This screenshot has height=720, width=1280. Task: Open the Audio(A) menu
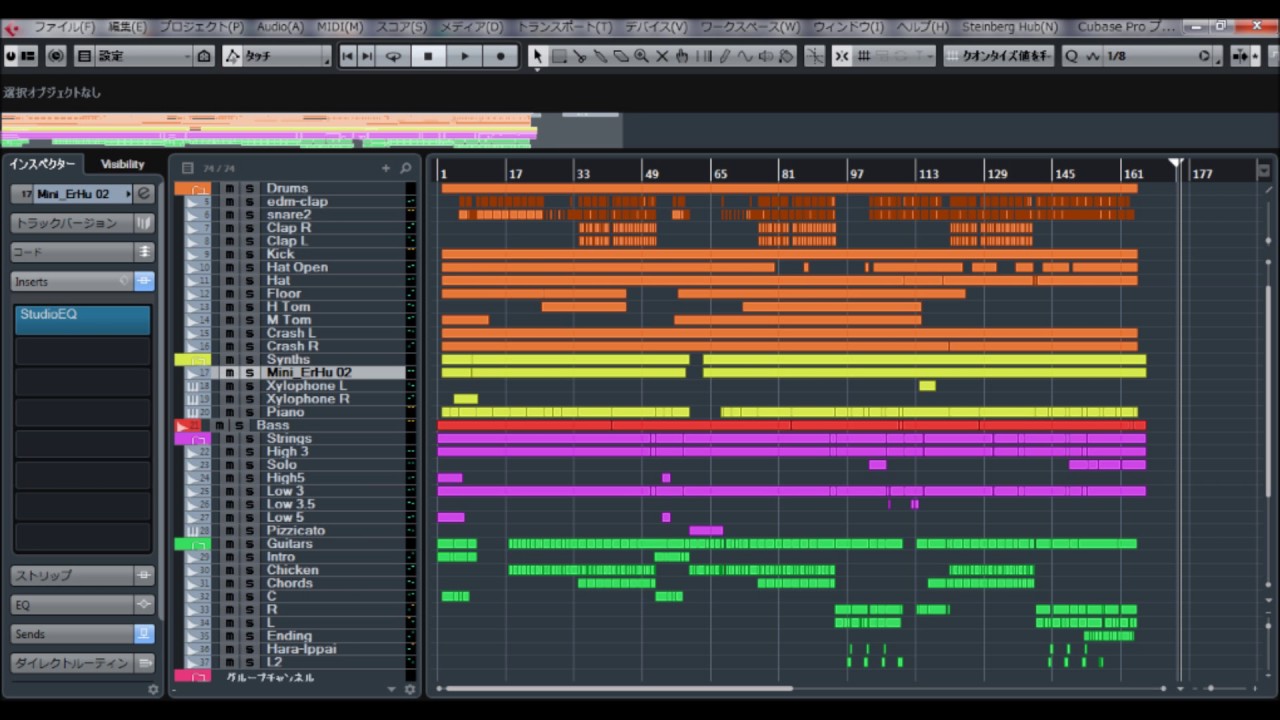280,27
